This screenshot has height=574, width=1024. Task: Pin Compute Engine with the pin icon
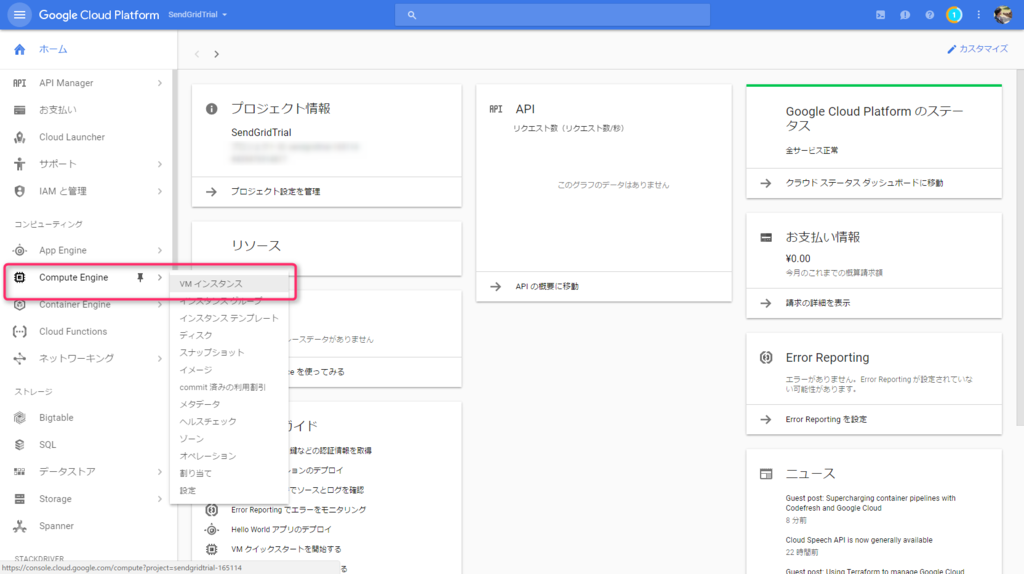[x=140, y=278]
